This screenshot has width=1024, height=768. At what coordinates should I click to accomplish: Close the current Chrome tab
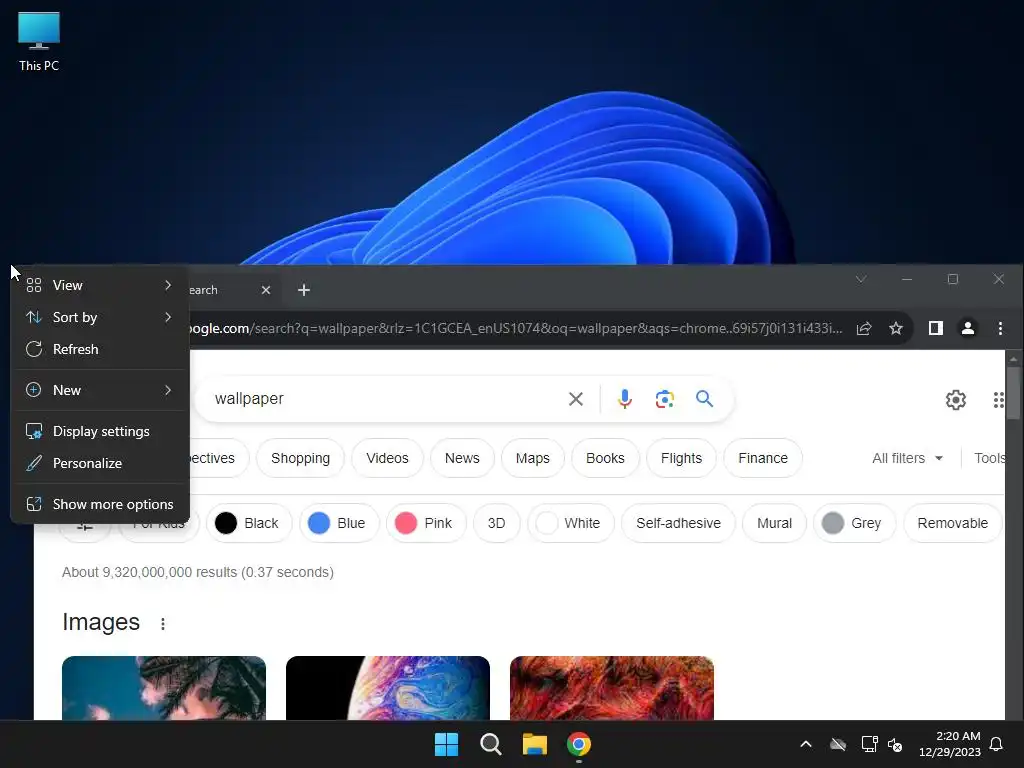(266, 290)
